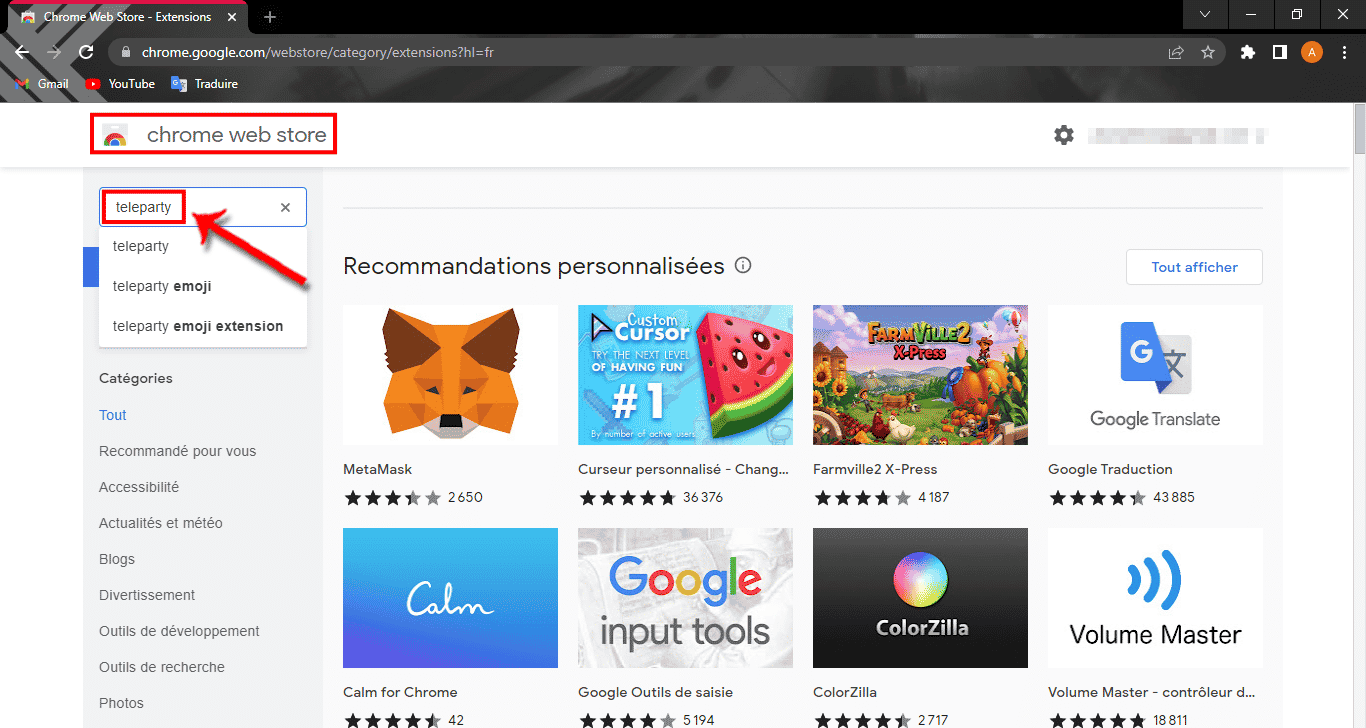
Task: Open the Google Translate thumbnail
Action: 1155,375
